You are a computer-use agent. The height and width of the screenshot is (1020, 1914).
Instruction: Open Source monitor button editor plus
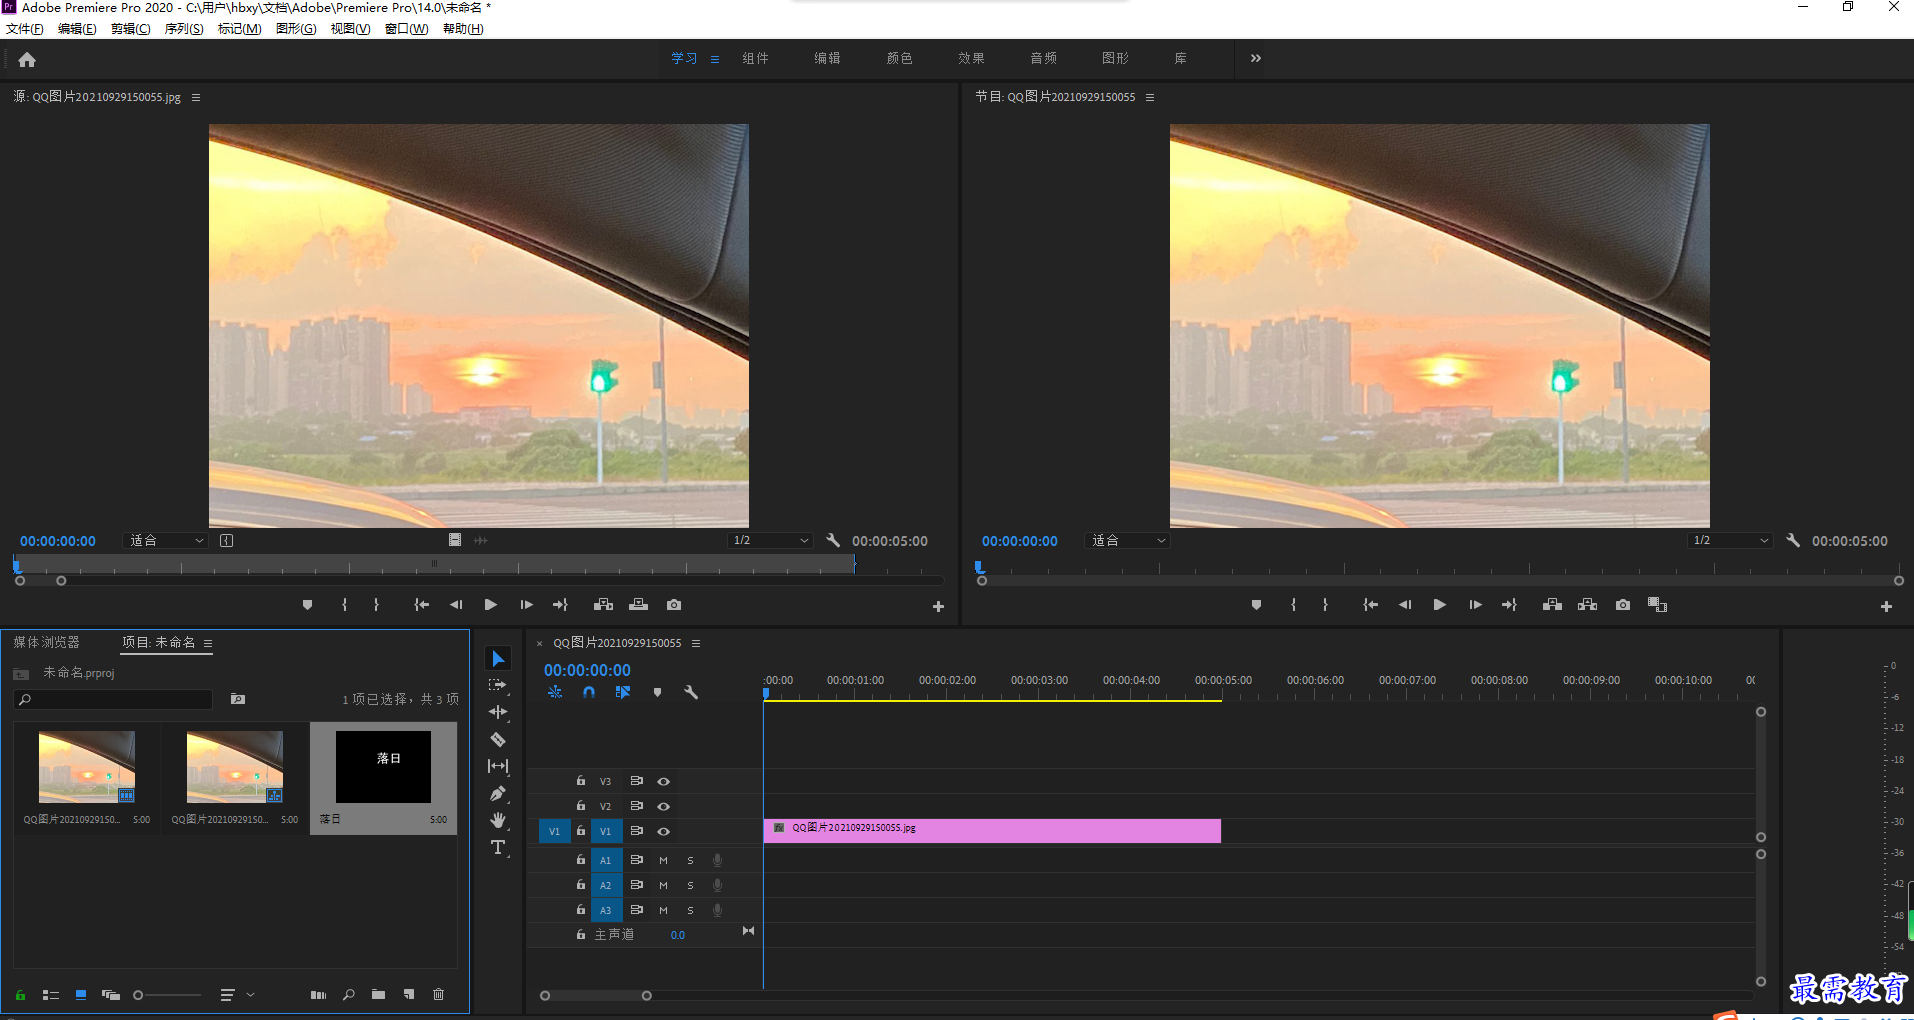pyautogui.click(x=938, y=606)
